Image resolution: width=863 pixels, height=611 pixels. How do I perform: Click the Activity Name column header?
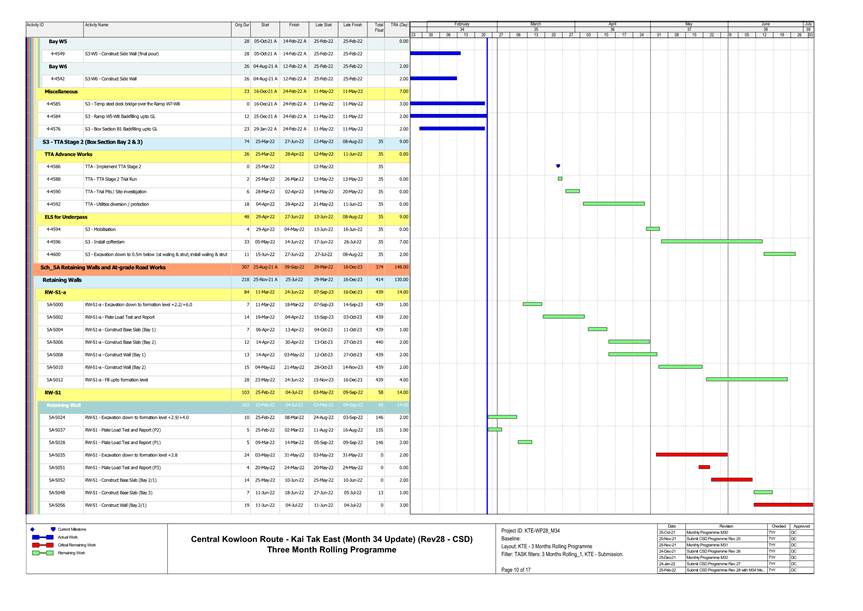97,24
